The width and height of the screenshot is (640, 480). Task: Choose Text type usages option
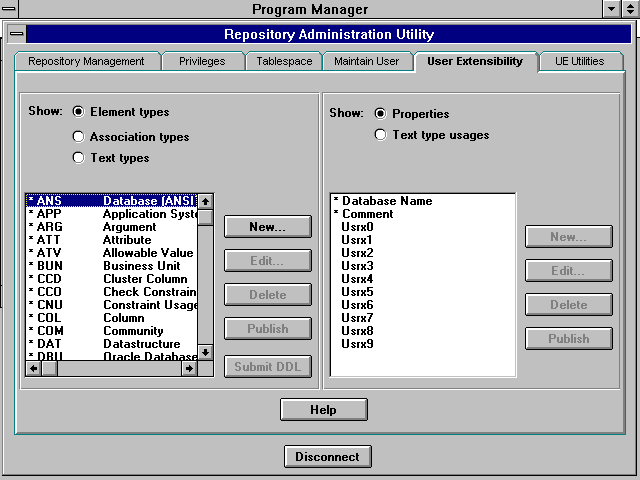[381, 135]
